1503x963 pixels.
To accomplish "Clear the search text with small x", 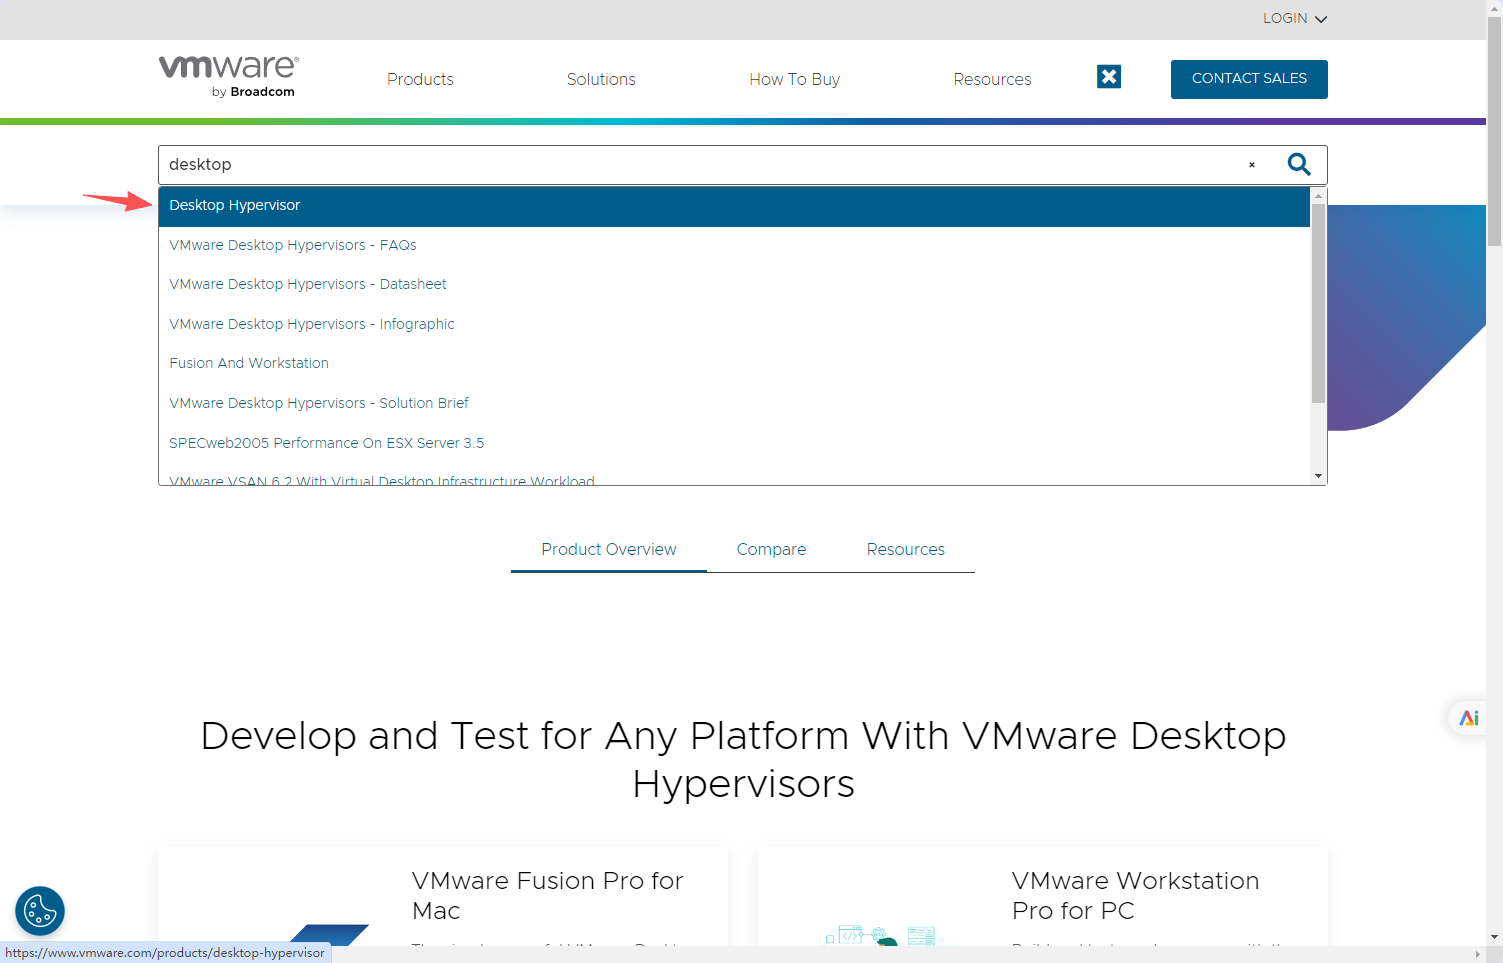I will [1251, 165].
